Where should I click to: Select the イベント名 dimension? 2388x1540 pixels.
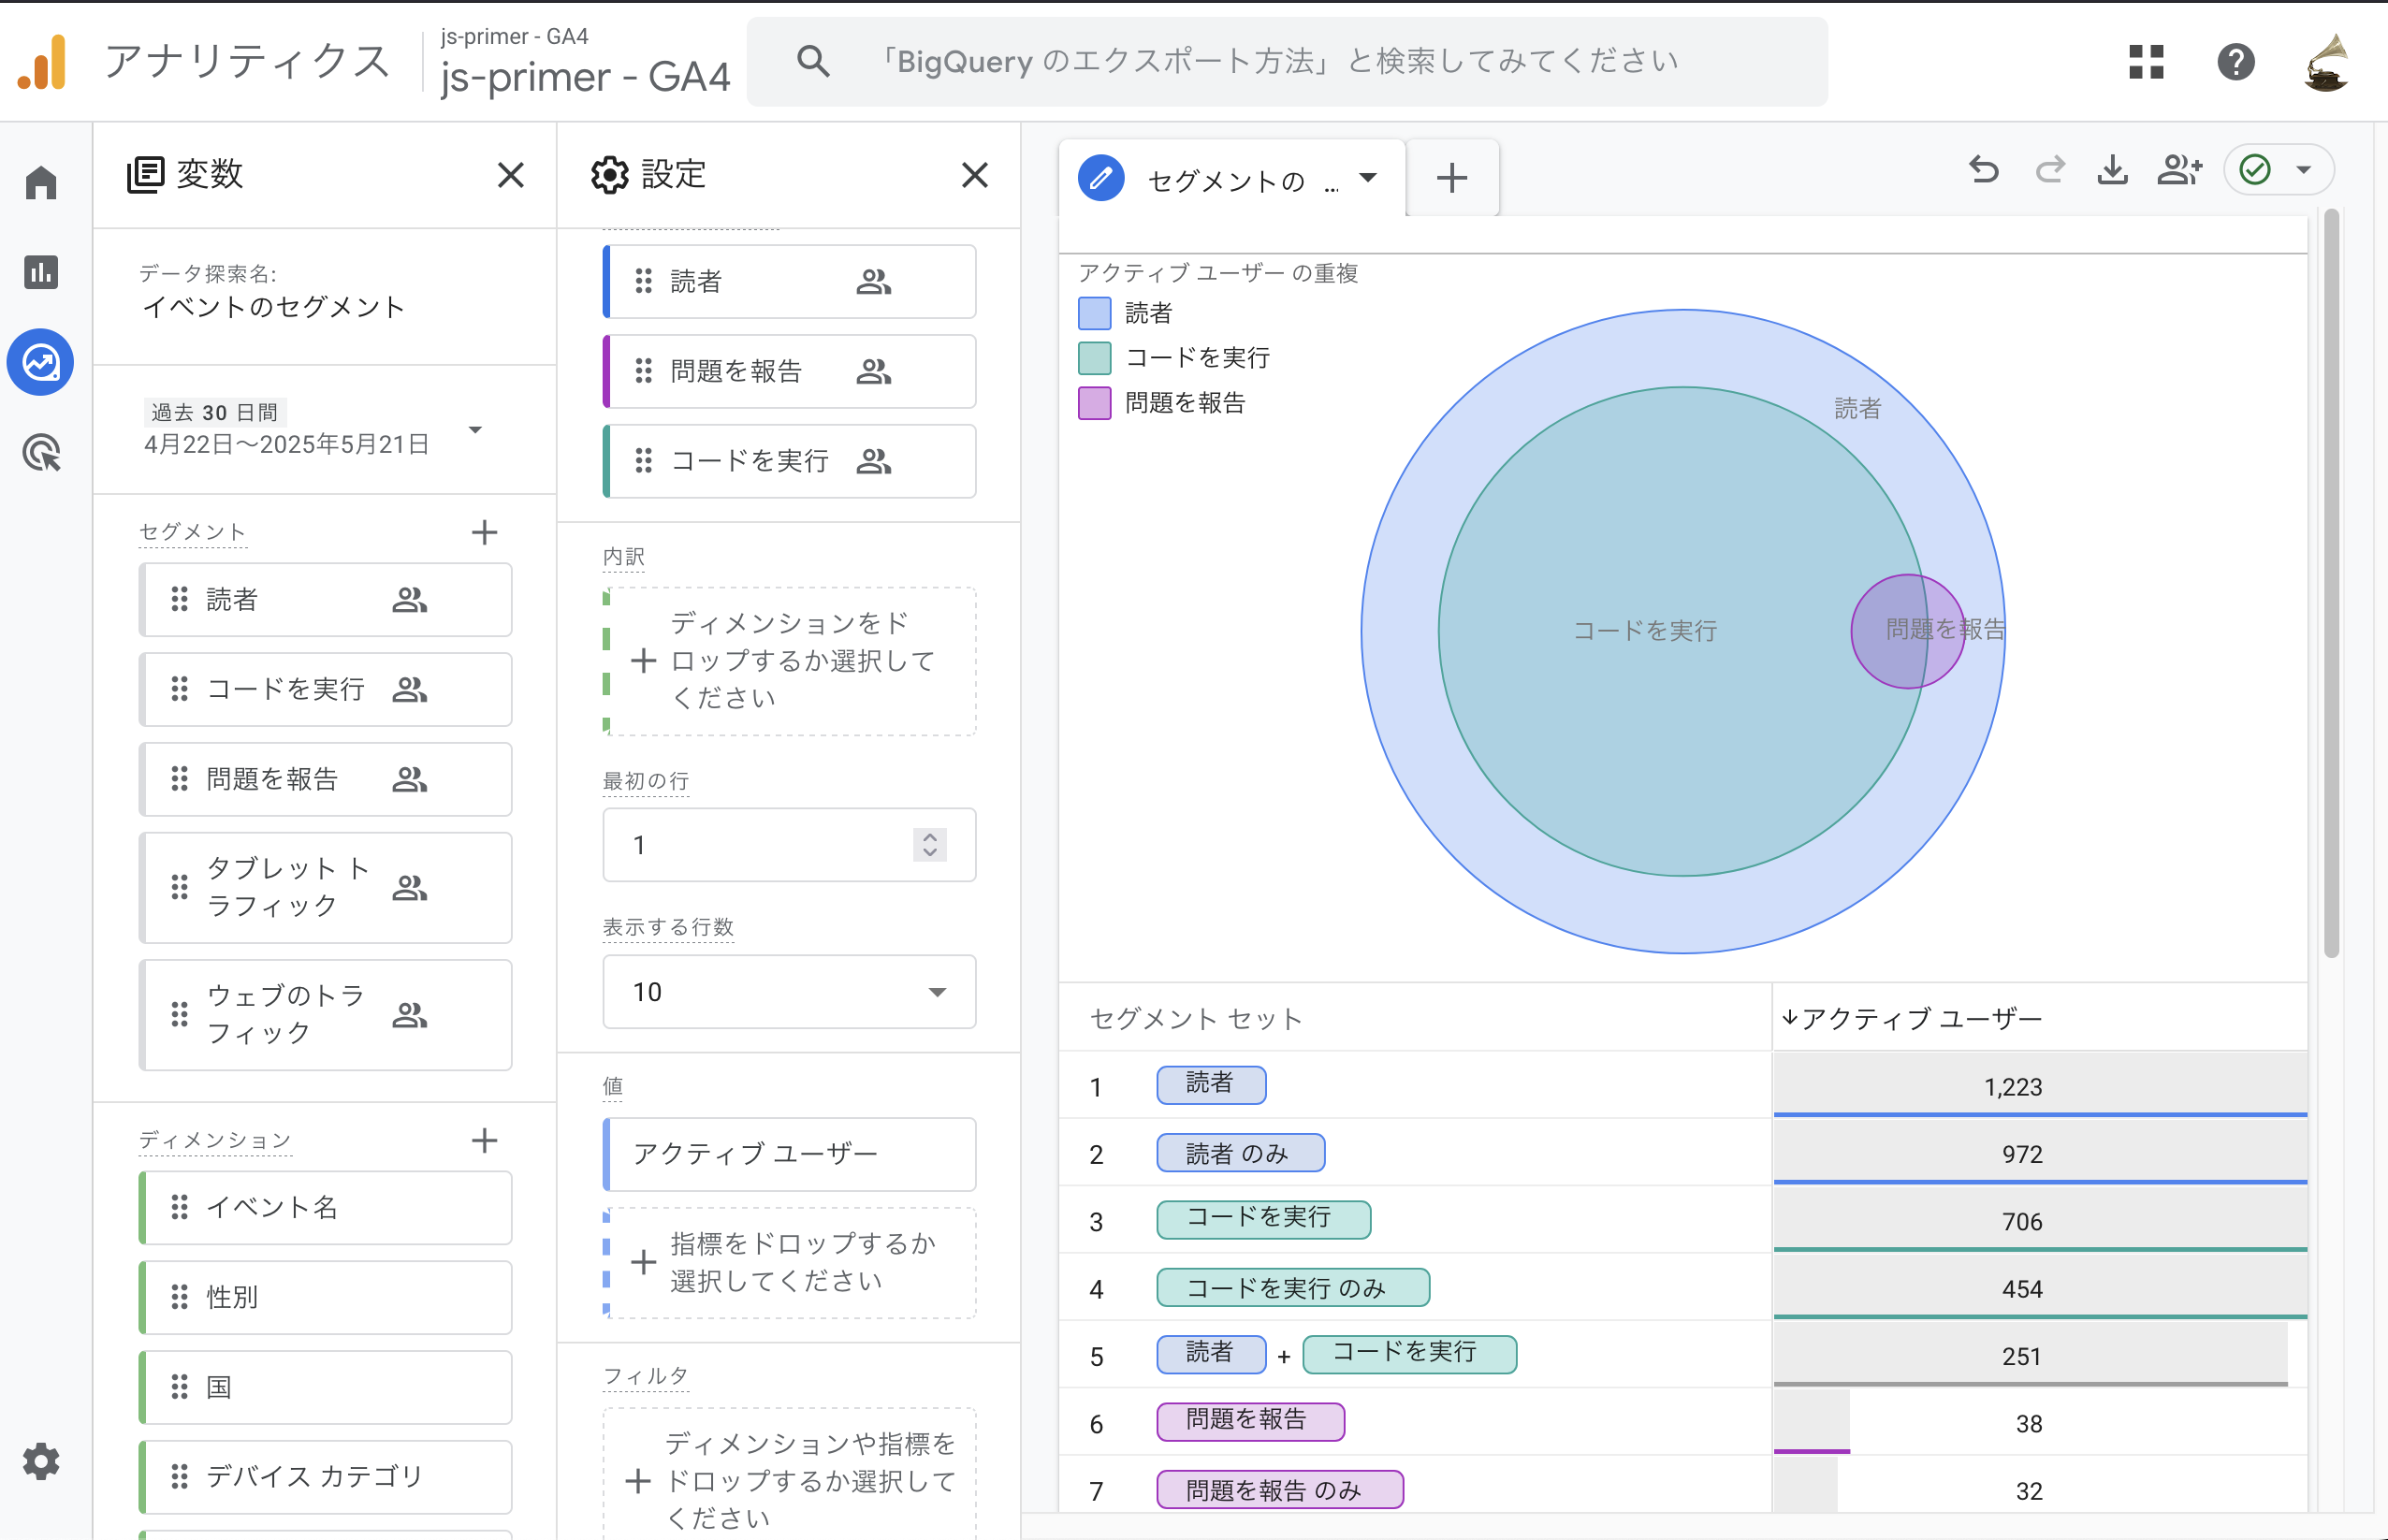point(326,1208)
